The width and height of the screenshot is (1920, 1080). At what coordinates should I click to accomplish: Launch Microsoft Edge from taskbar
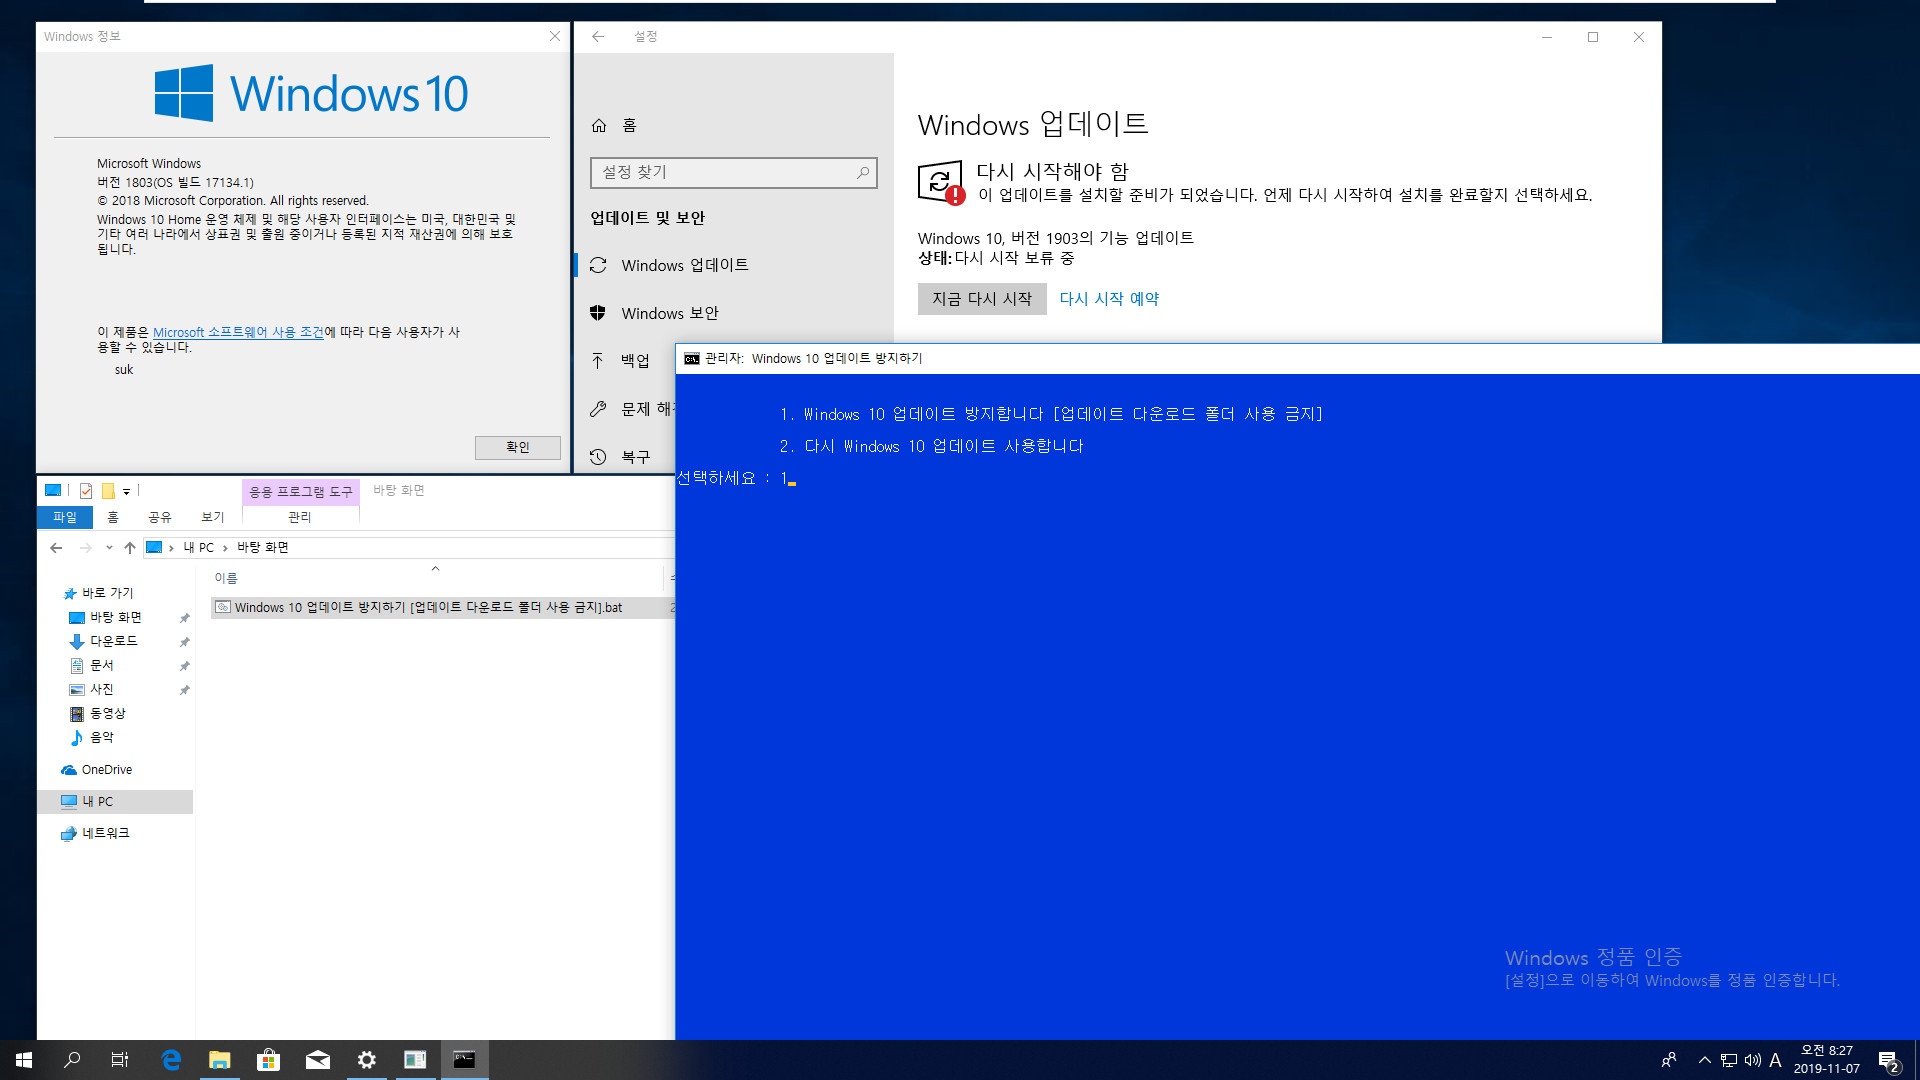(171, 1060)
